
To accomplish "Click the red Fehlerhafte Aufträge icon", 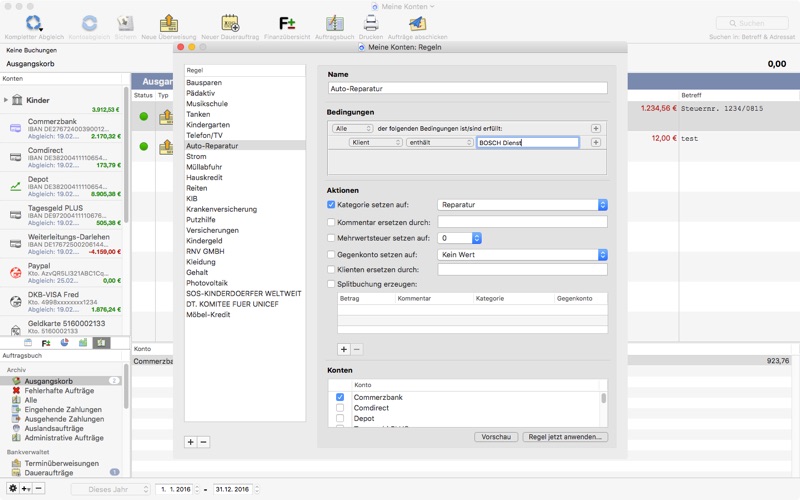I will 16,390.
